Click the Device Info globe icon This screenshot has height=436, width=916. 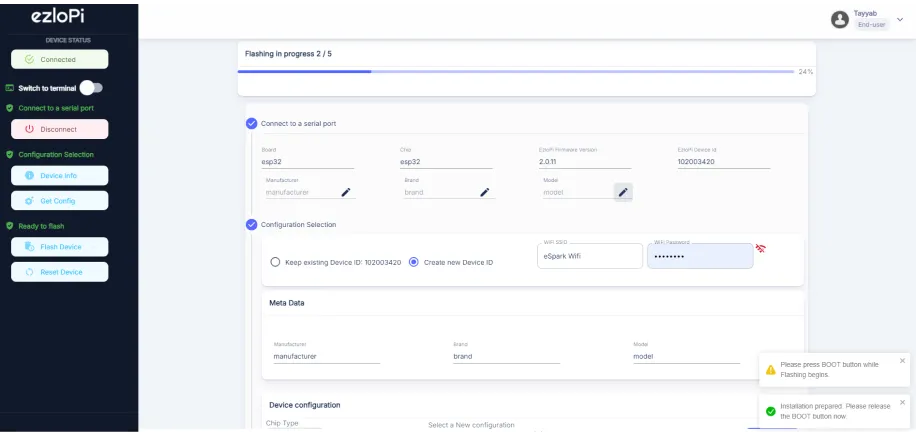click(x=30, y=176)
